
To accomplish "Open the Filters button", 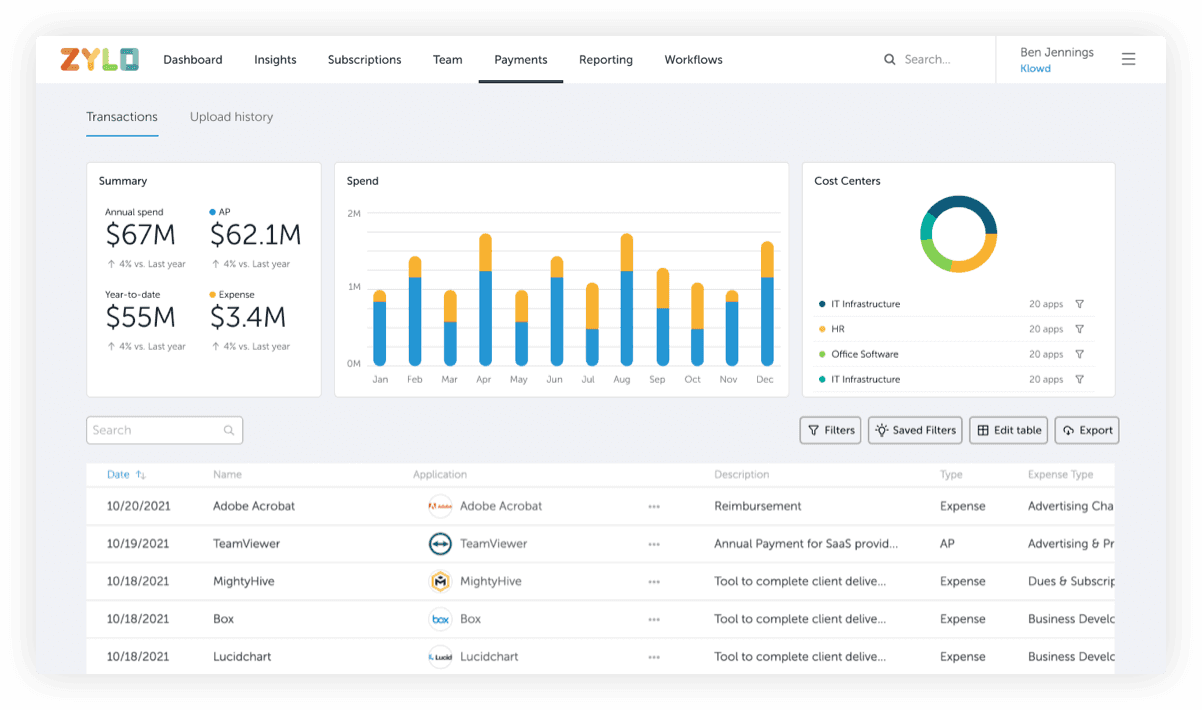I will click(830, 430).
